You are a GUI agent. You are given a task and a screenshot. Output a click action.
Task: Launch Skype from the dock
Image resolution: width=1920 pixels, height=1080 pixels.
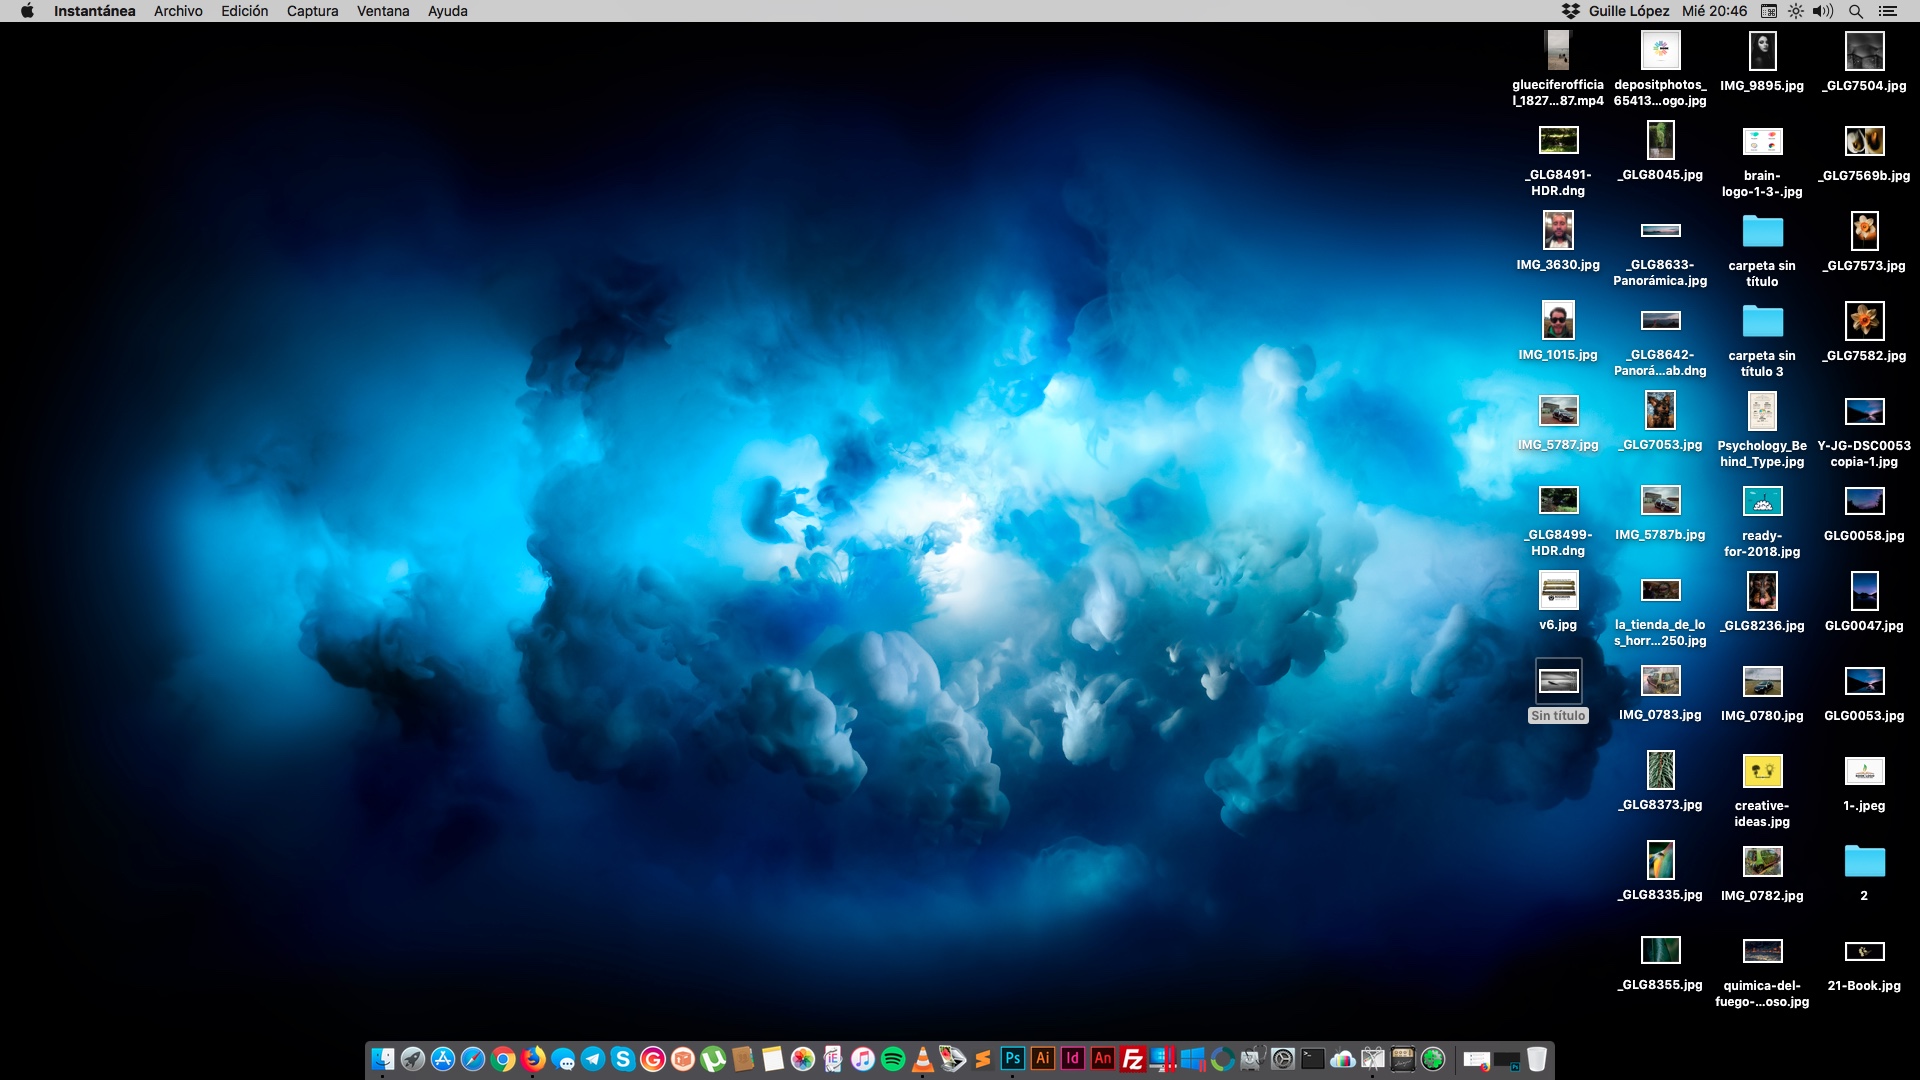[x=623, y=1059]
